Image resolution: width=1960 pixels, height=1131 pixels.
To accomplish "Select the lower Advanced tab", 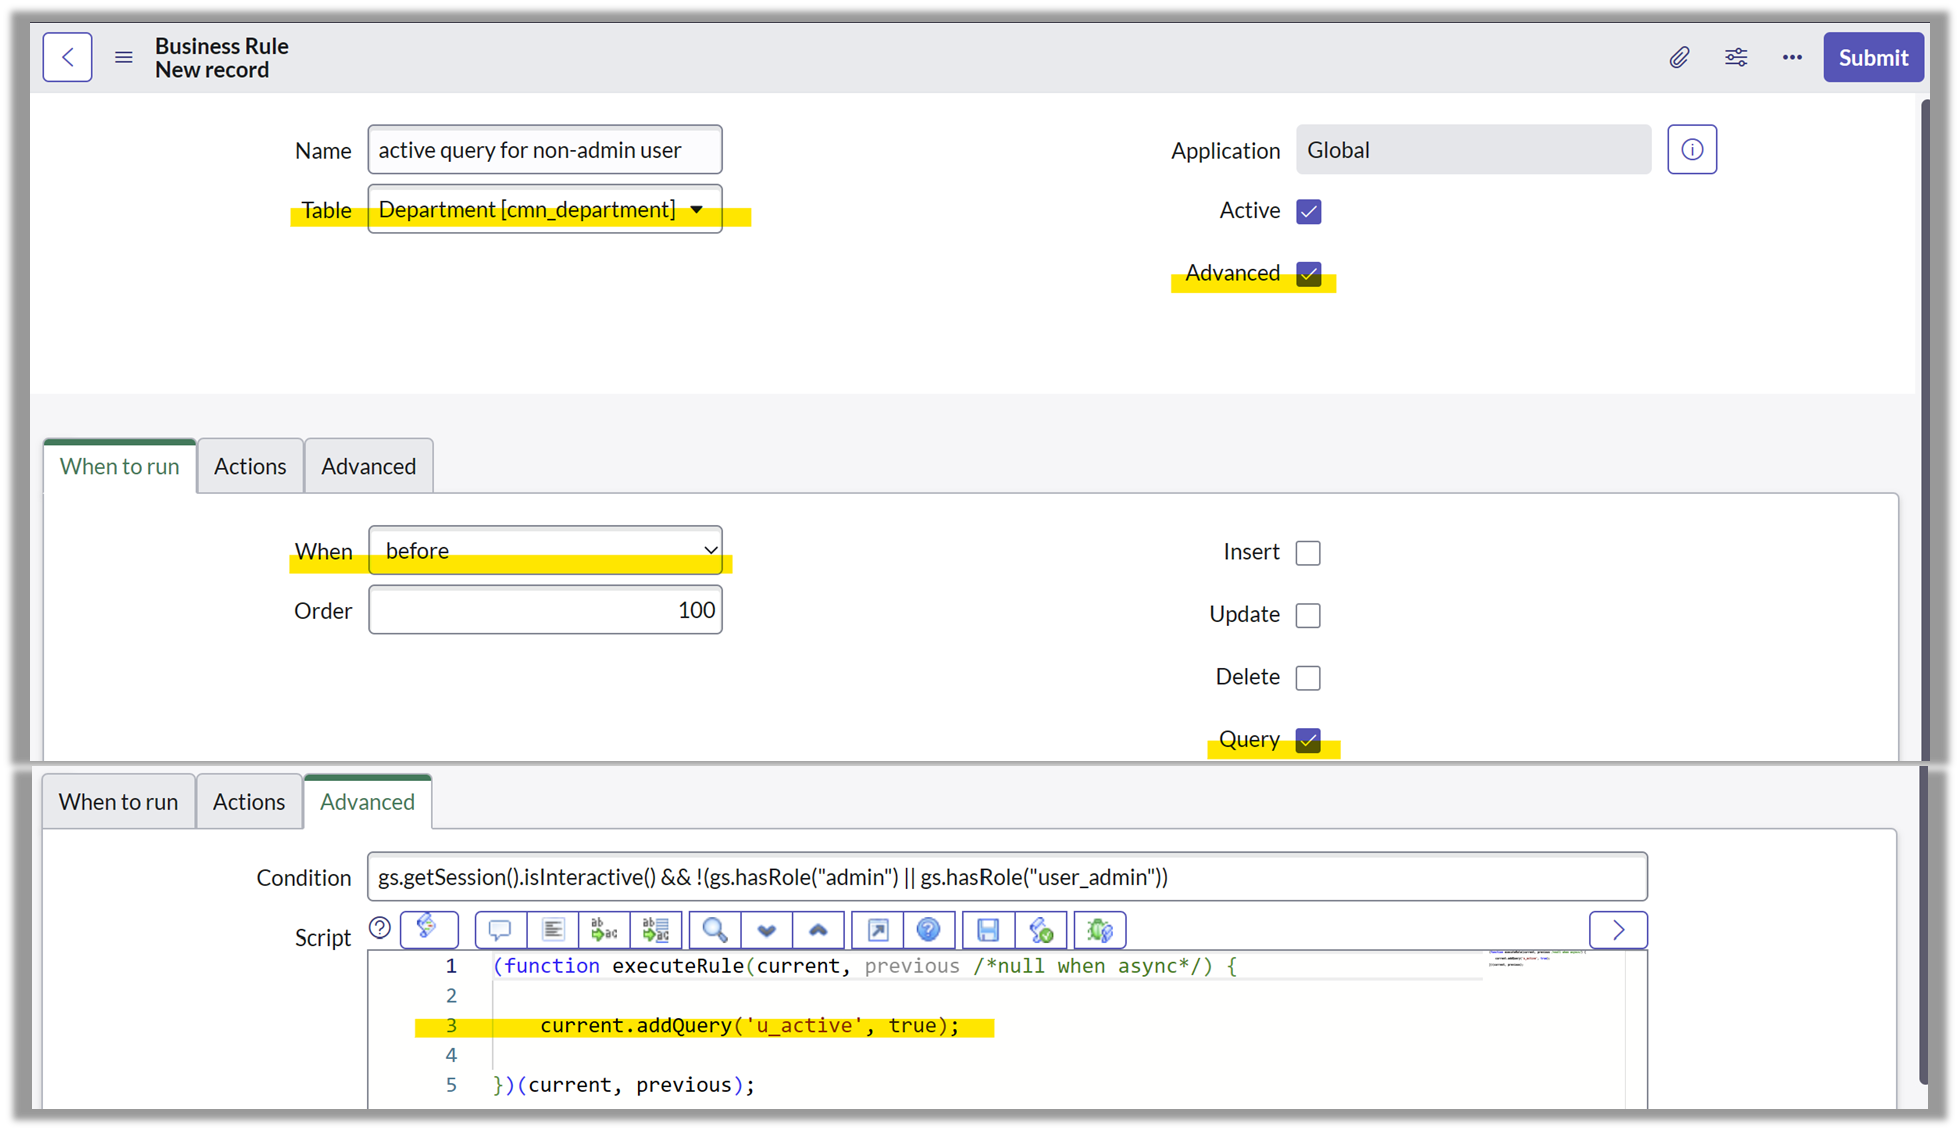I will point(367,802).
